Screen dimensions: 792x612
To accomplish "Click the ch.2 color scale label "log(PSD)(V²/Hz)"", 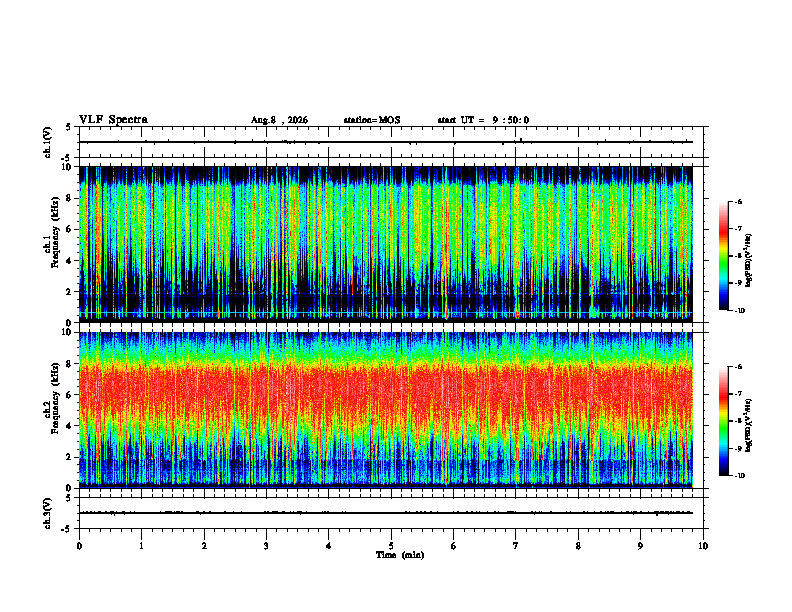I will tap(749, 425).
